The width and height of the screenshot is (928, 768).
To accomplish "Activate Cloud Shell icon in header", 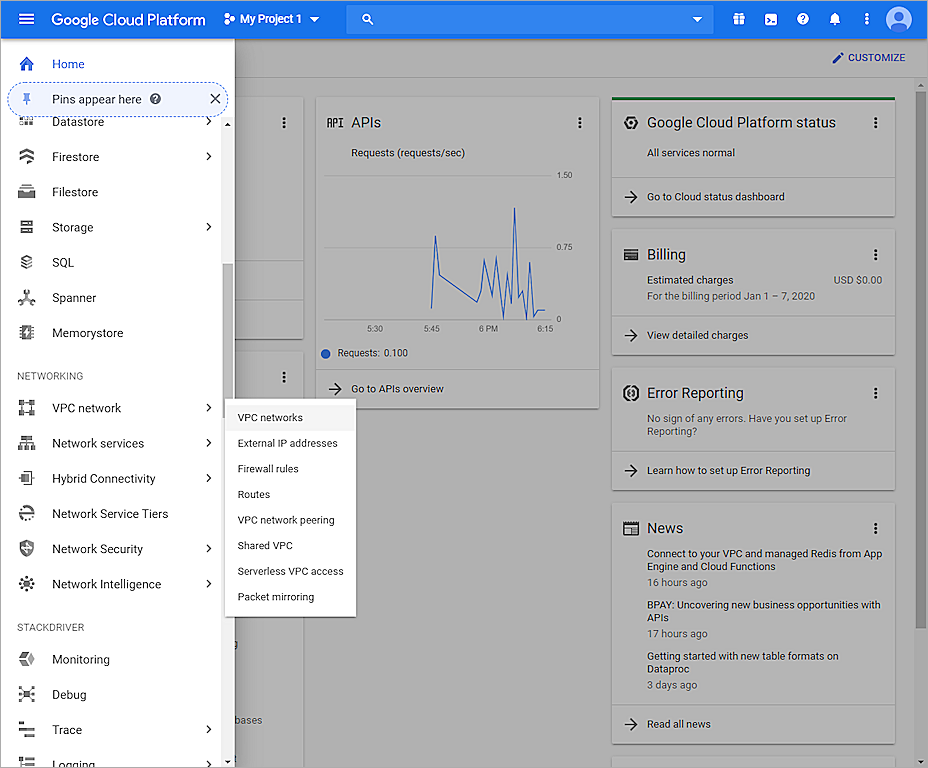I will 771,19.
